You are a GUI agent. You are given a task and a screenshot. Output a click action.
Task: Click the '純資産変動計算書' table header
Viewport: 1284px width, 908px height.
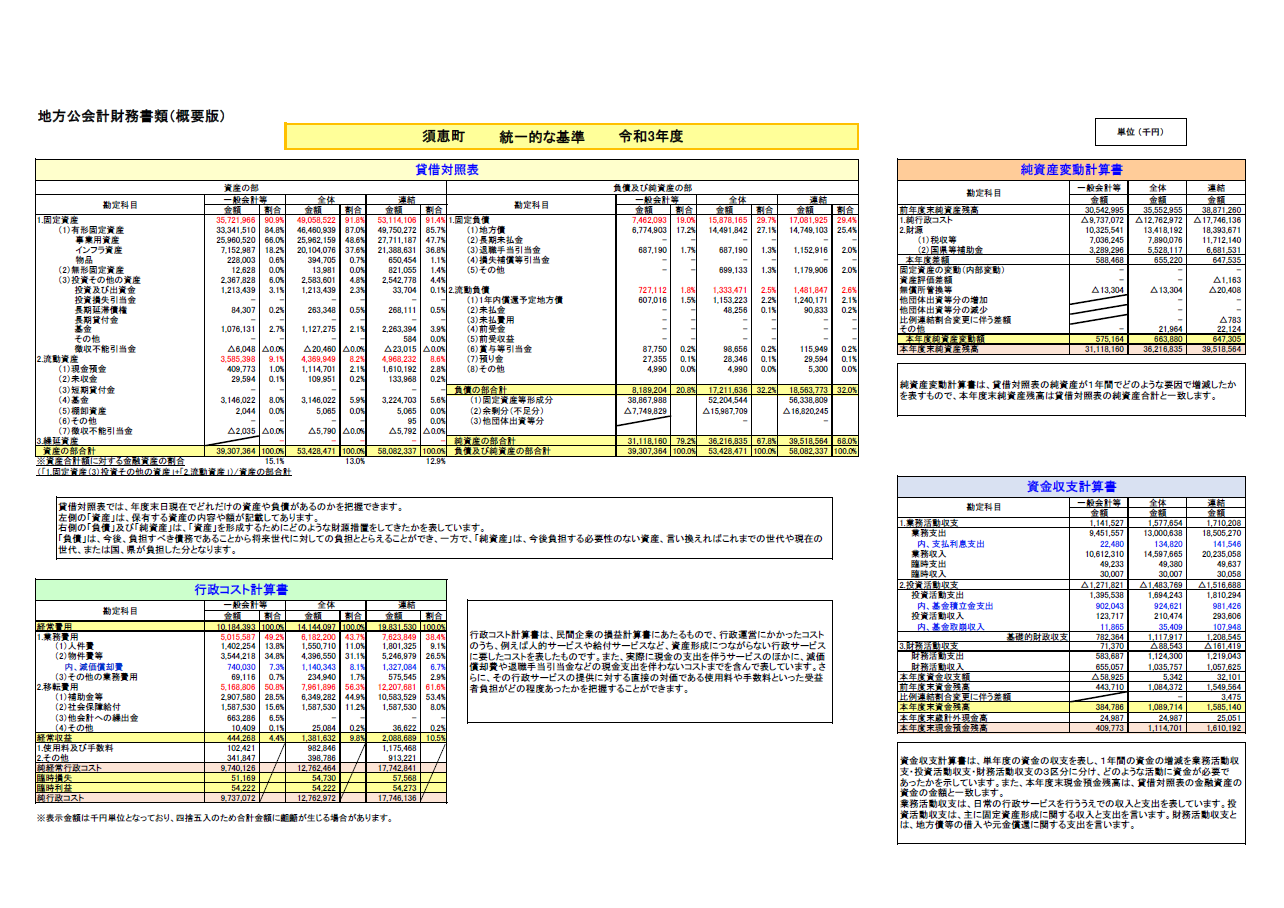point(1072,169)
